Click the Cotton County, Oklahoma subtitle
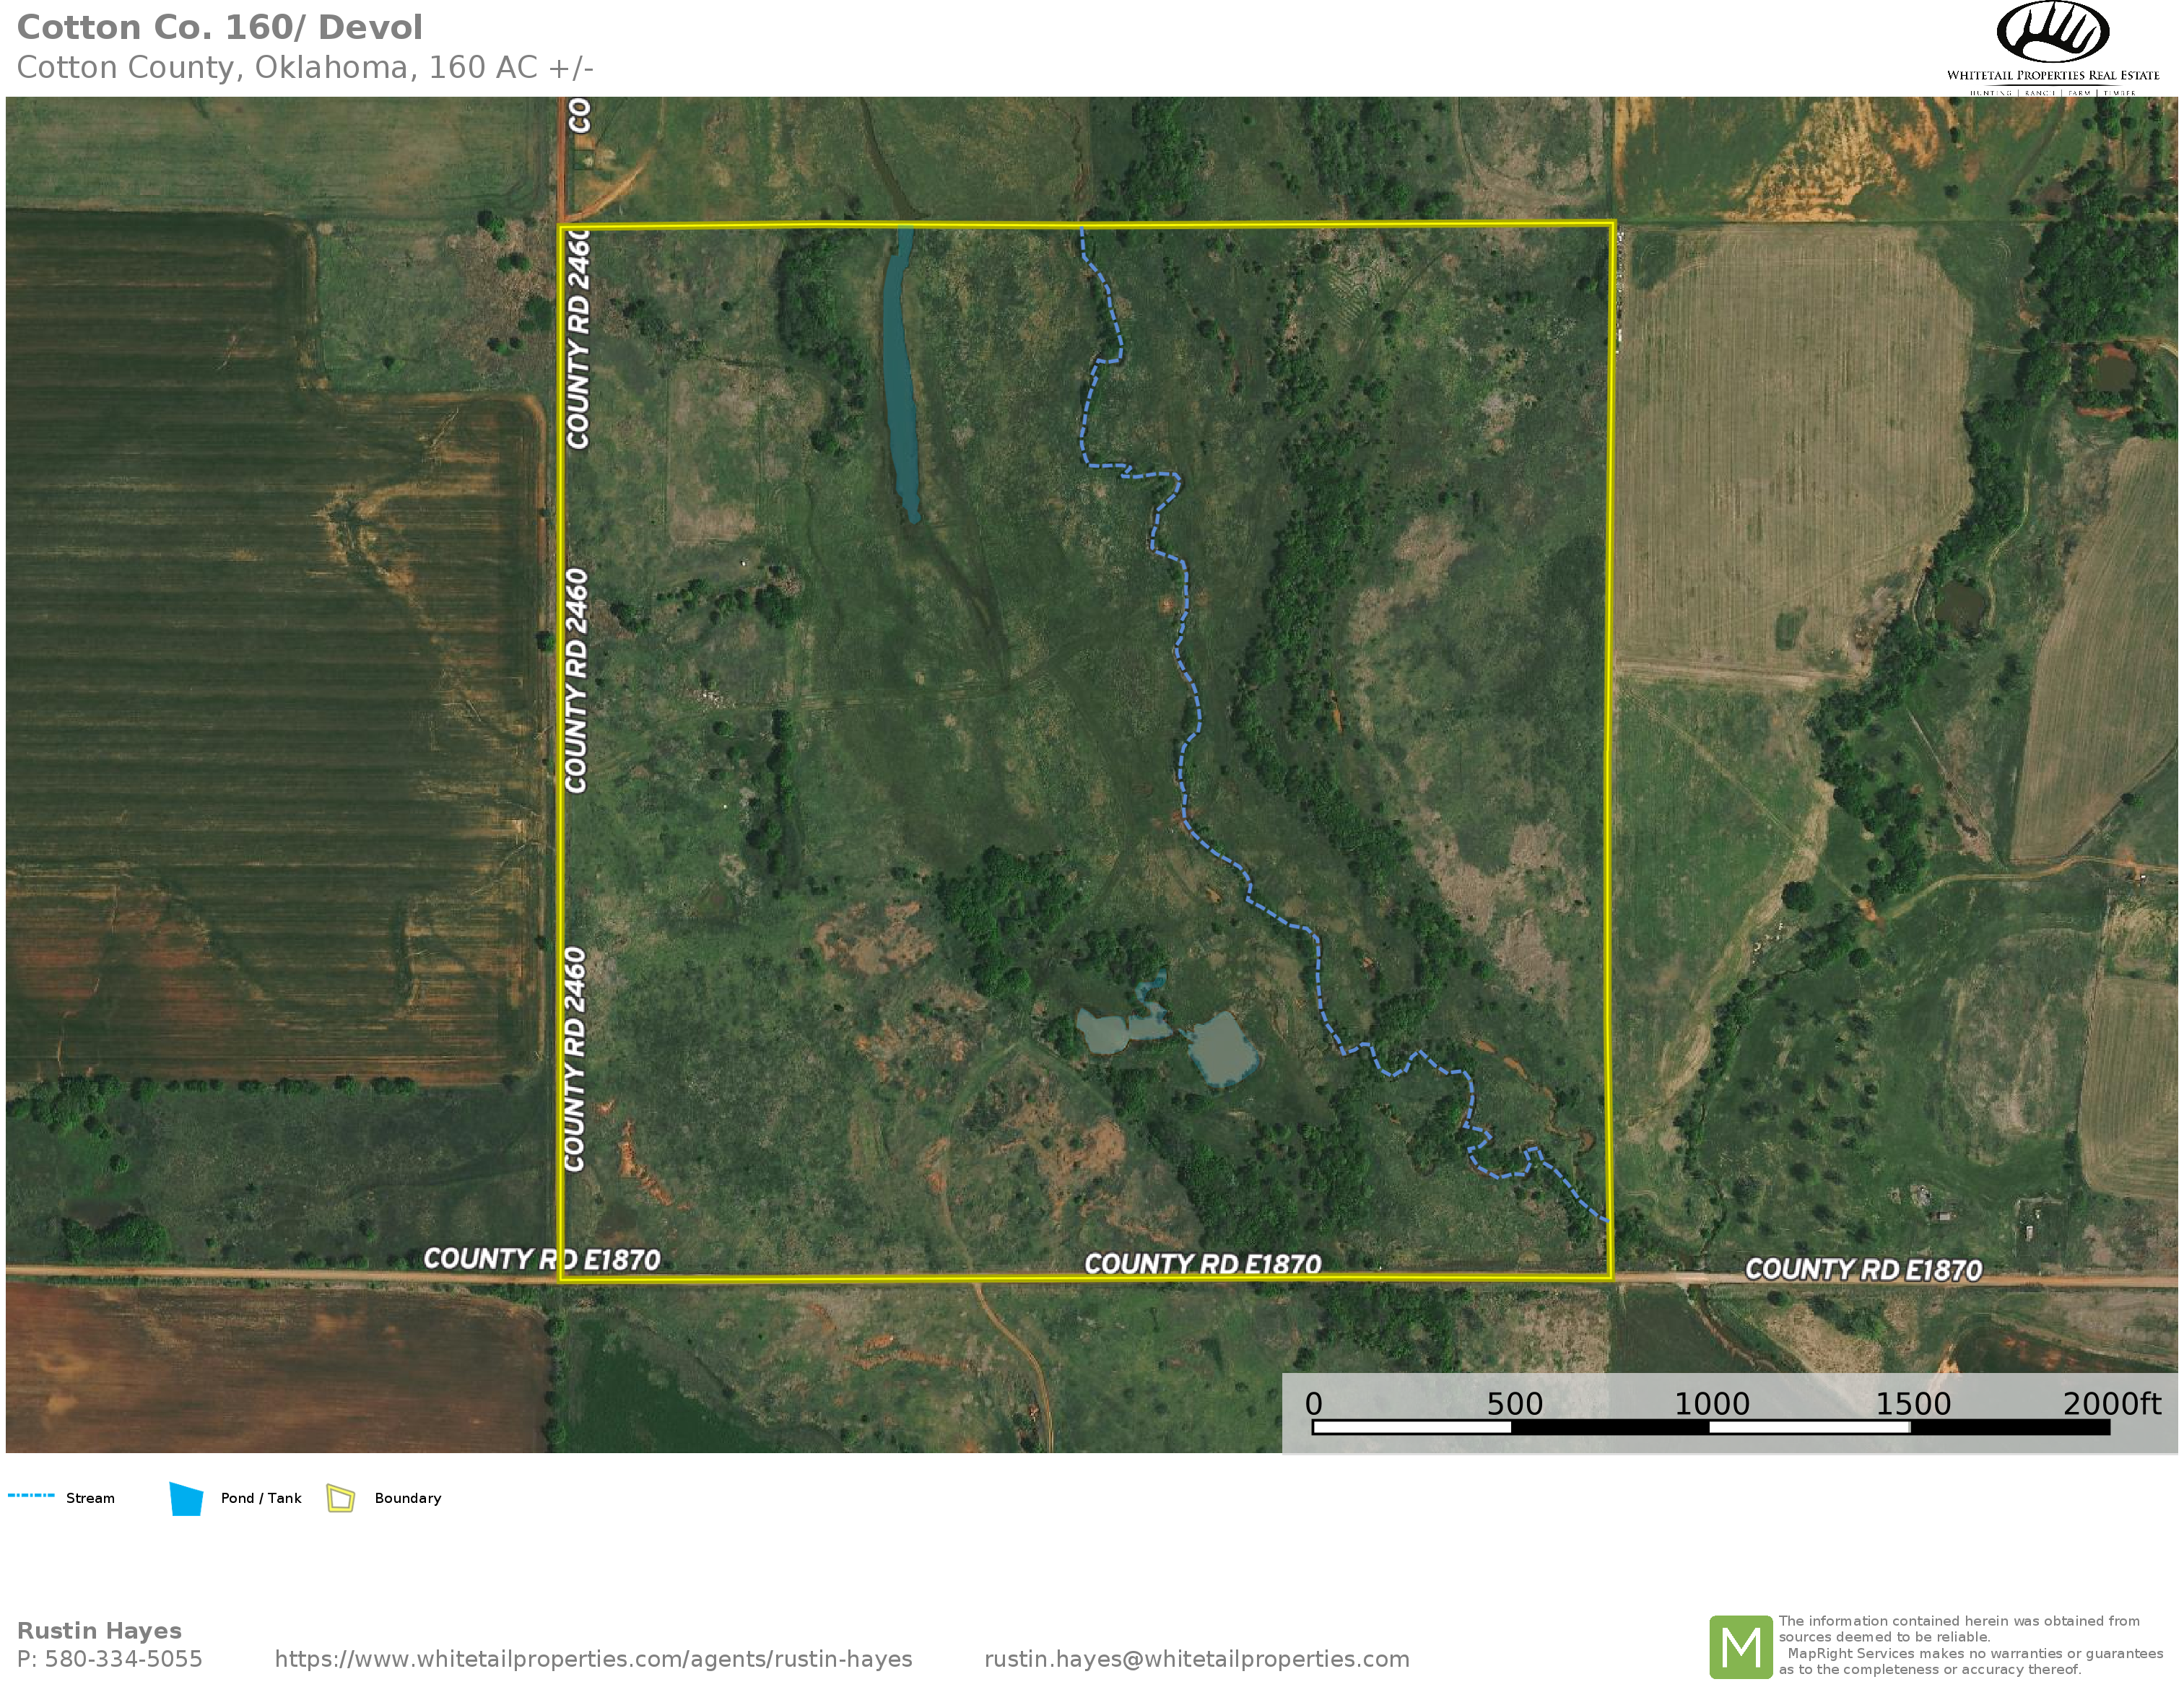2184x1687 pixels. pos(305,67)
